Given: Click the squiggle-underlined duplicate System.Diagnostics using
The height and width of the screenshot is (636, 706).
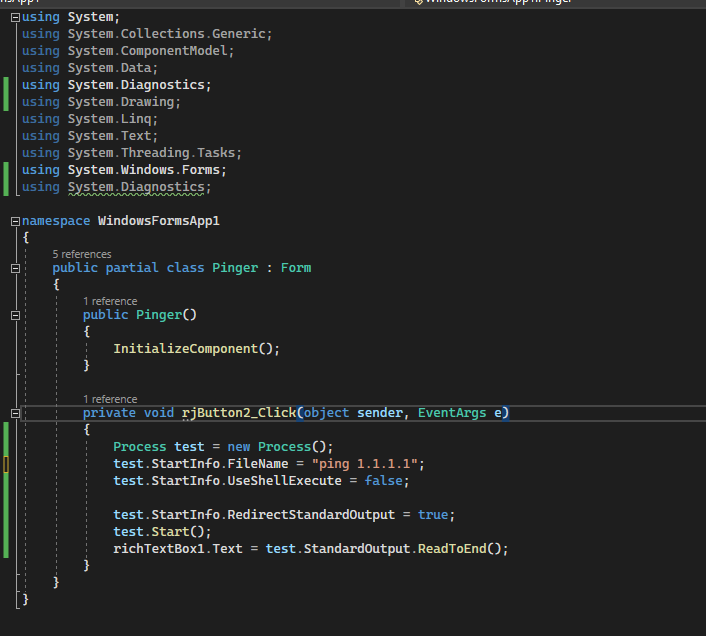Looking at the screenshot, I should (136, 187).
